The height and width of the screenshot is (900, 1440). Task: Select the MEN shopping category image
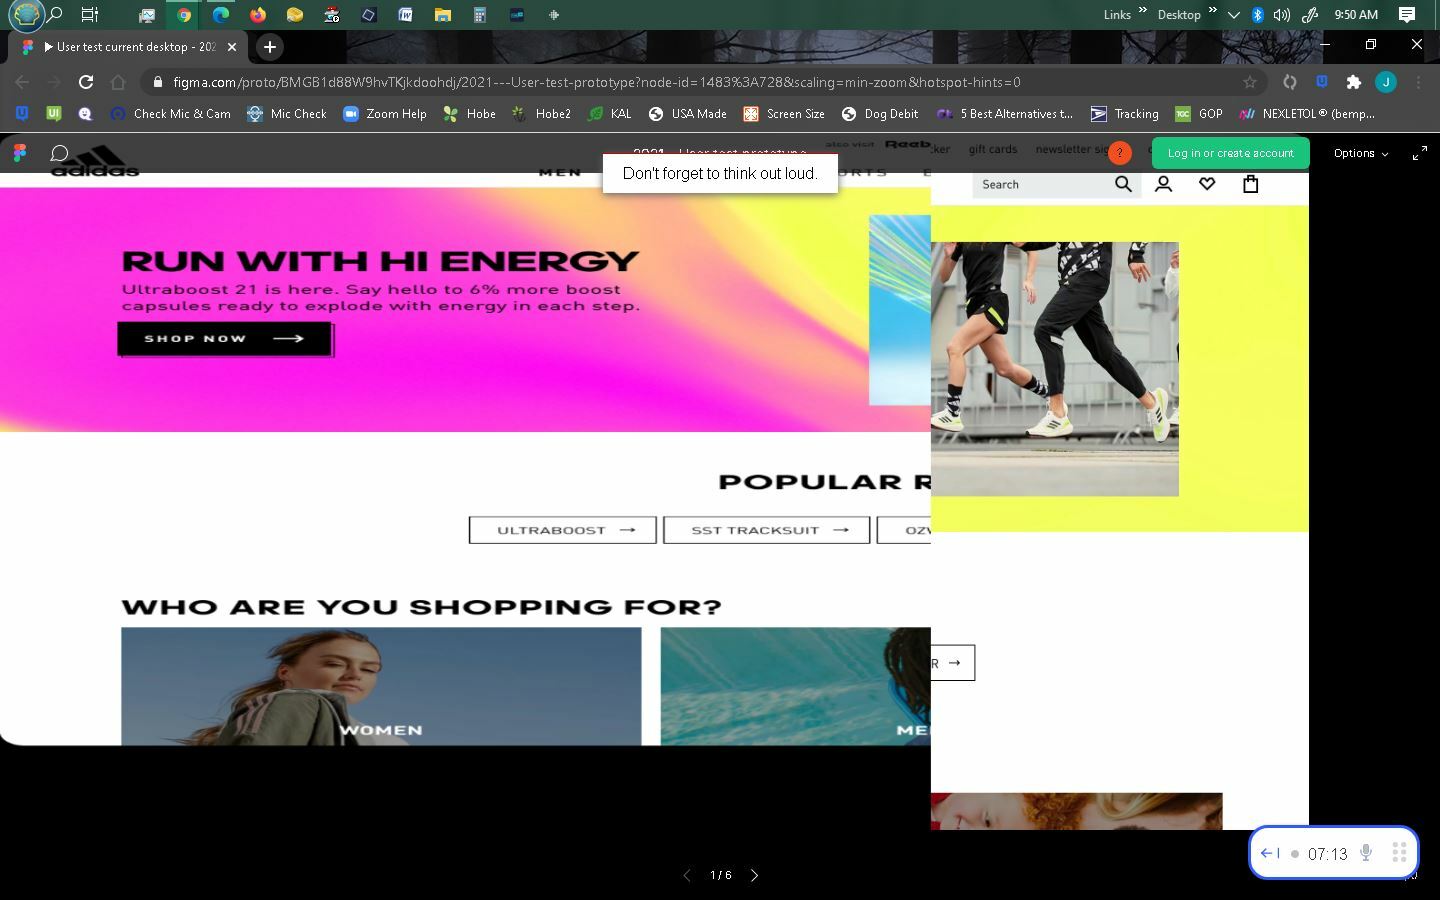795,686
